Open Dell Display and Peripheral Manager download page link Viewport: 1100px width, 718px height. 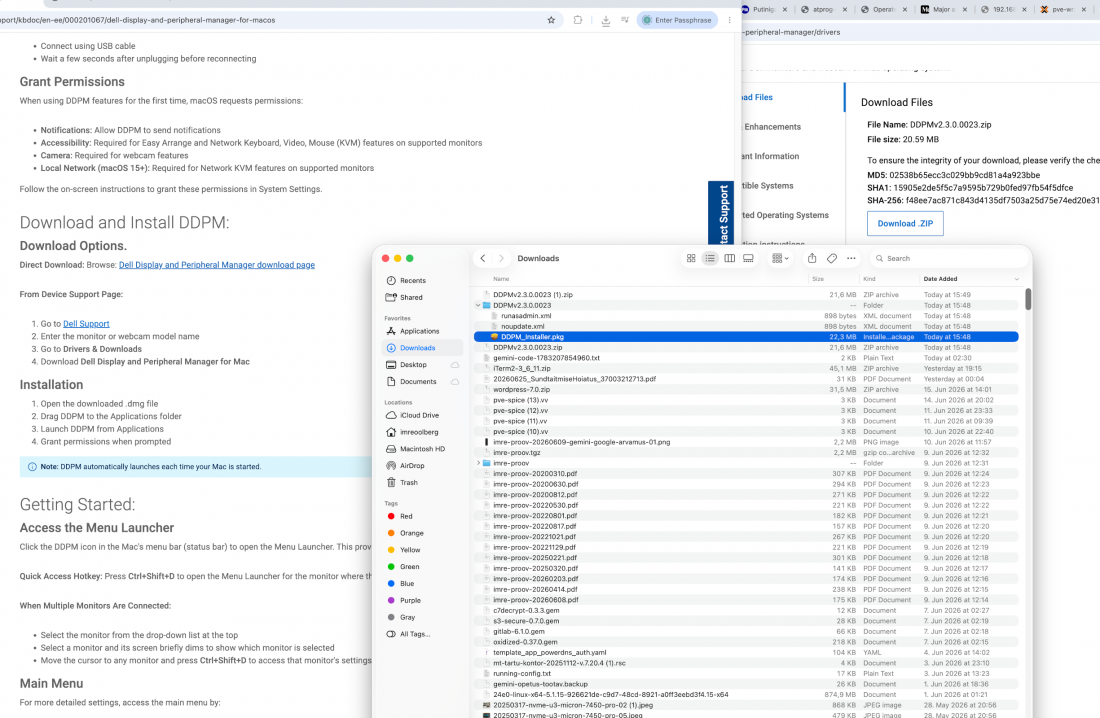click(217, 265)
